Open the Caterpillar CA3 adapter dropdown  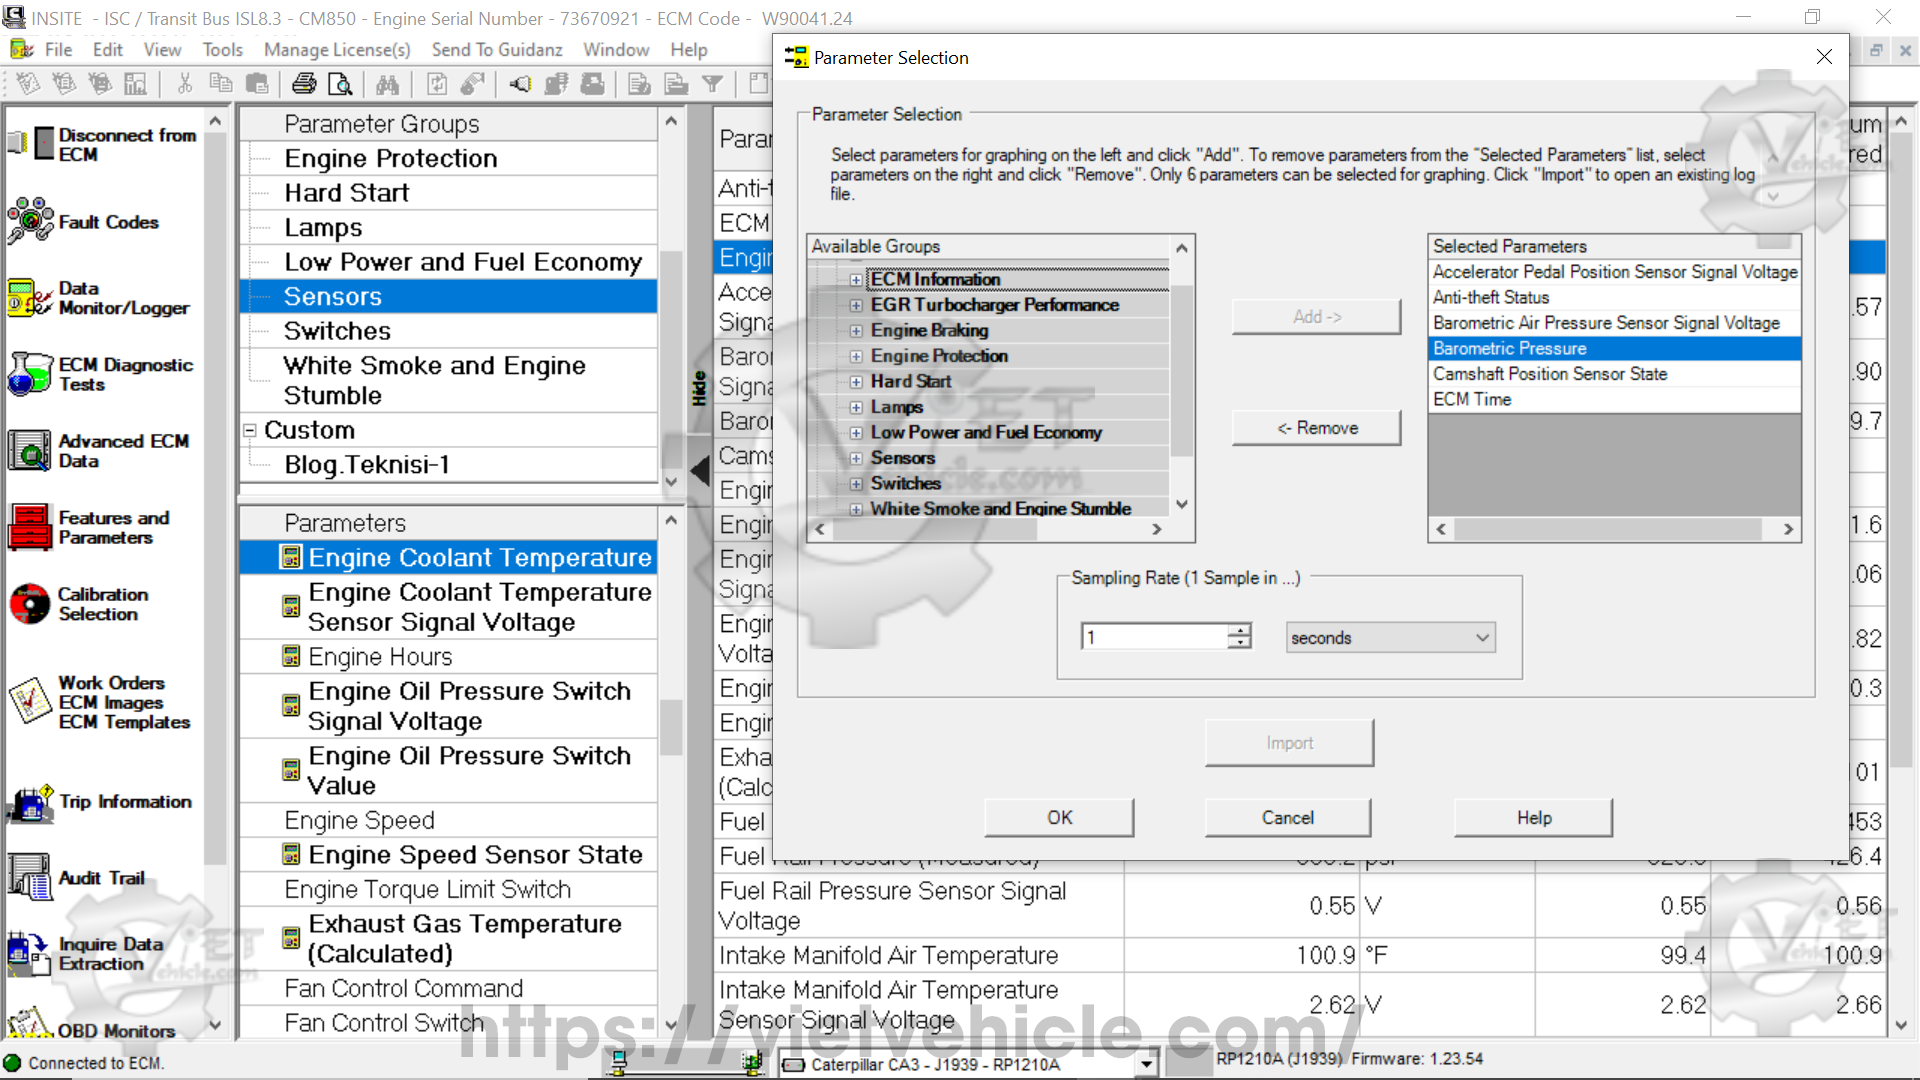1146,1064
